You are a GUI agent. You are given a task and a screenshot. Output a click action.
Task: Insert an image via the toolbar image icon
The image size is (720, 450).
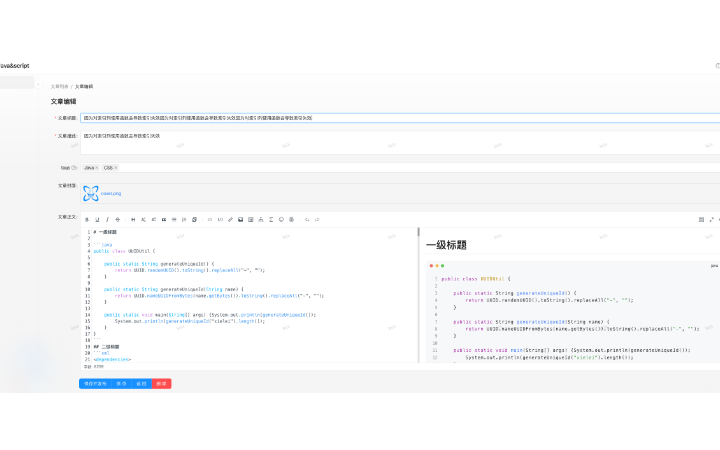(240, 219)
